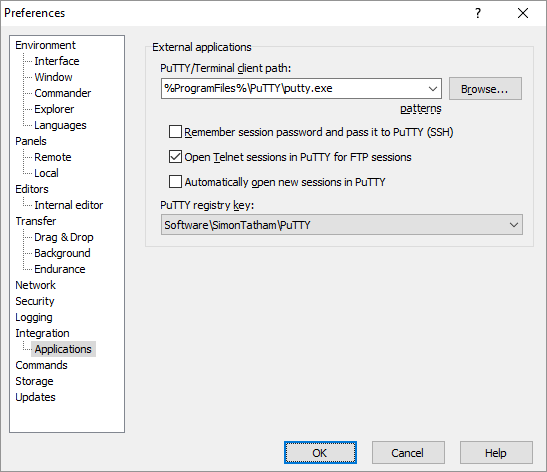Click the Help button

[x=496, y=452]
